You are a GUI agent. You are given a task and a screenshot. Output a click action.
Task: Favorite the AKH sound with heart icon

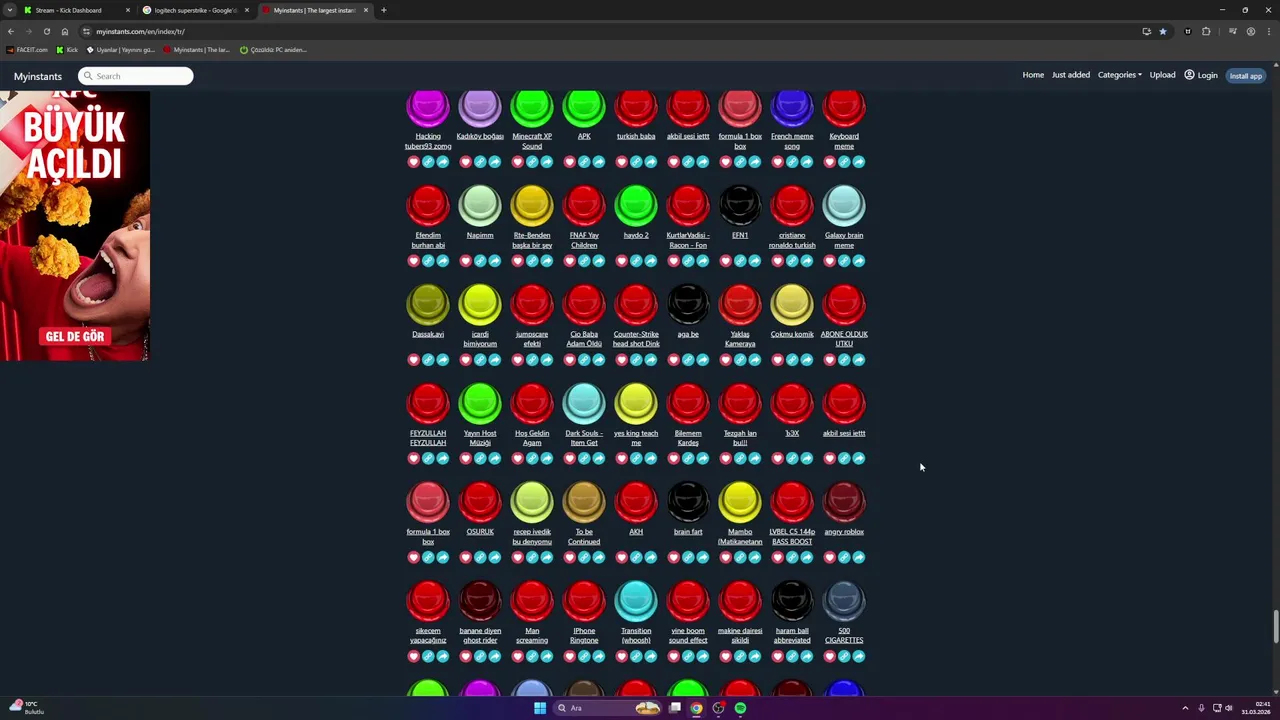(621, 558)
